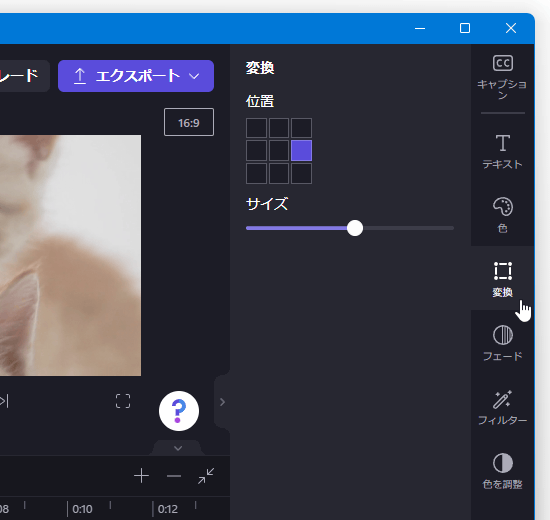Click the 0:10 mark on timeline ruler
This screenshot has width=550, height=520.
pos(82,509)
